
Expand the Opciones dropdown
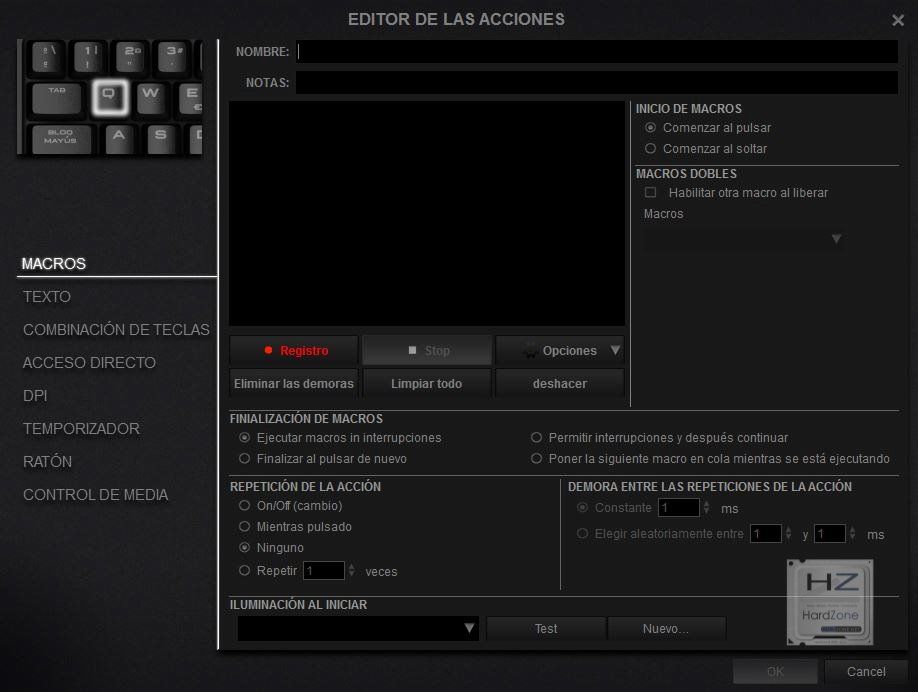[x=559, y=351]
